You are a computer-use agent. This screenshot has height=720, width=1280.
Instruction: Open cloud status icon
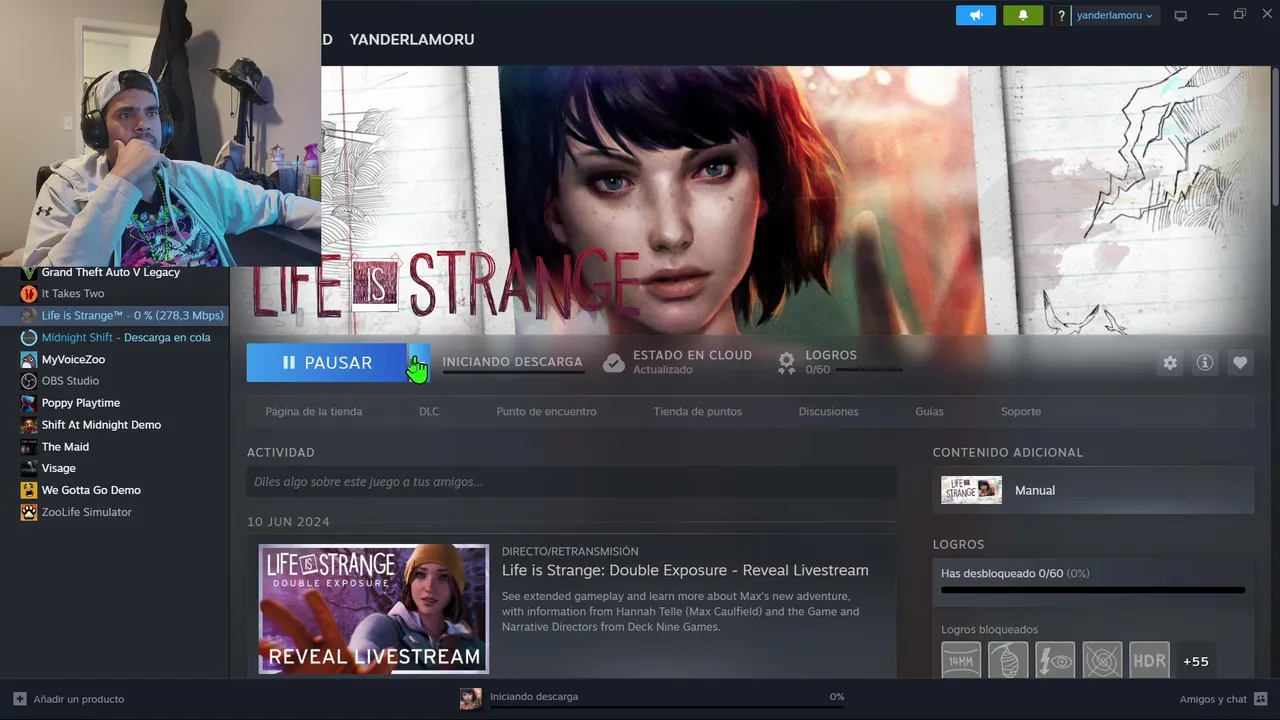[x=614, y=363]
